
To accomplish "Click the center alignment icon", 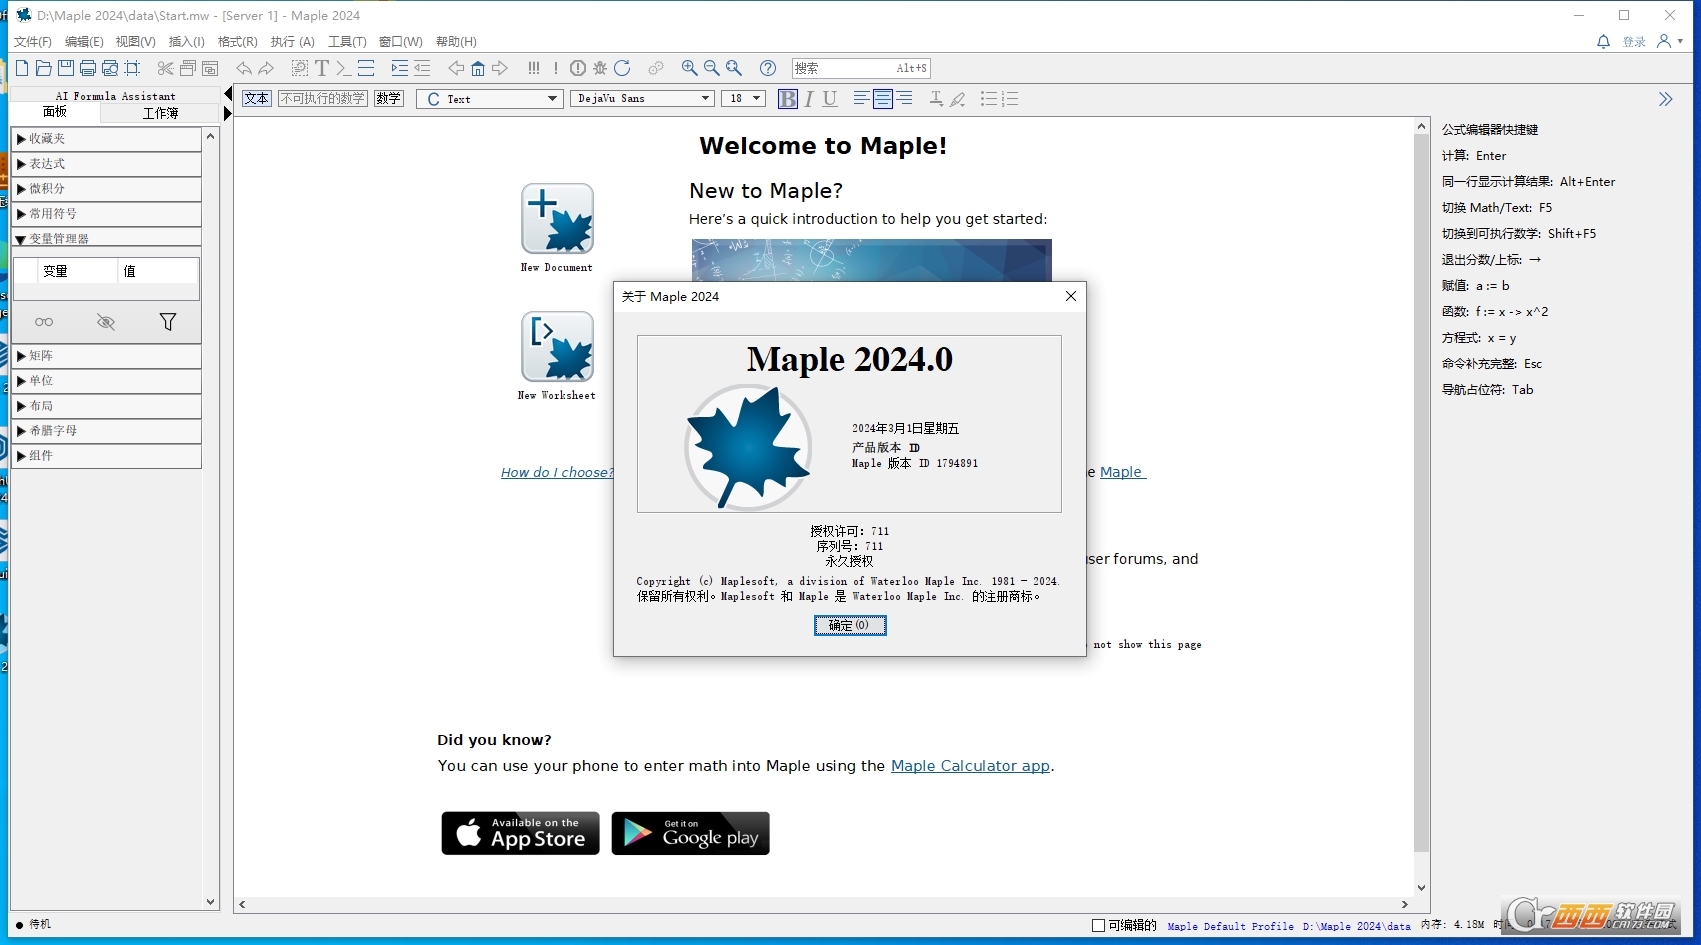I will point(883,98).
